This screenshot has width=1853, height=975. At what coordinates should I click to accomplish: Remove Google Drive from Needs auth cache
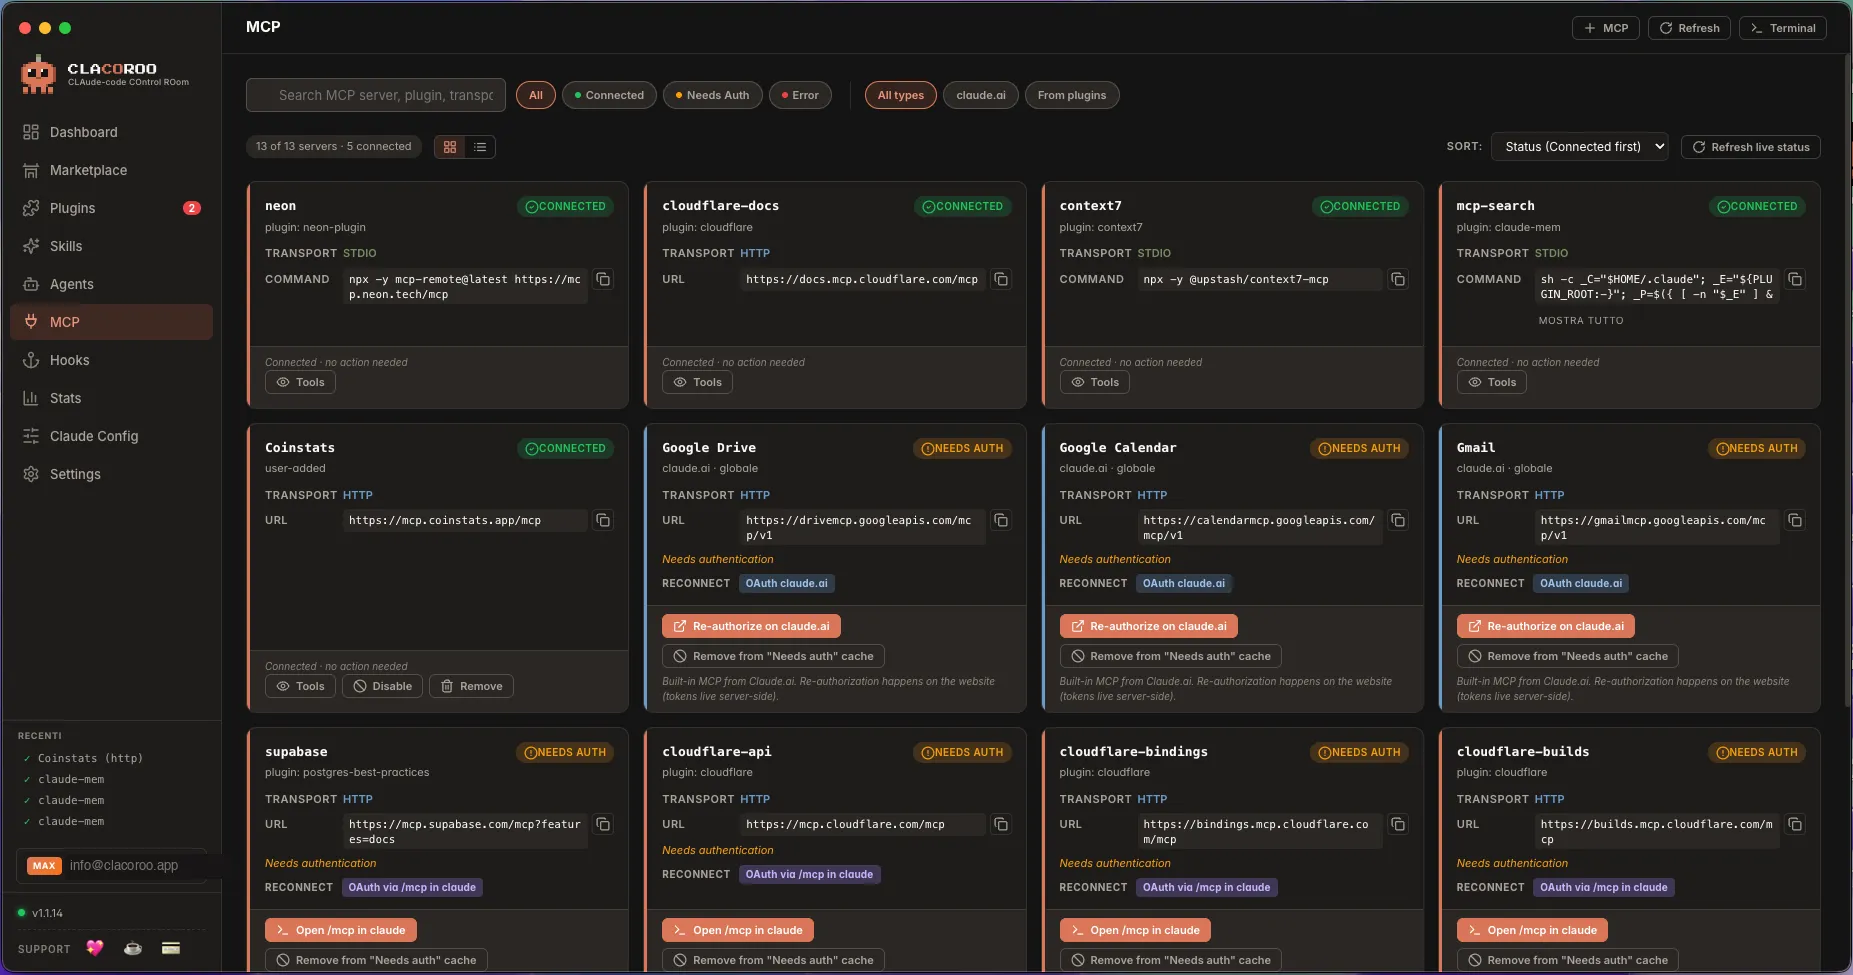tap(773, 656)
